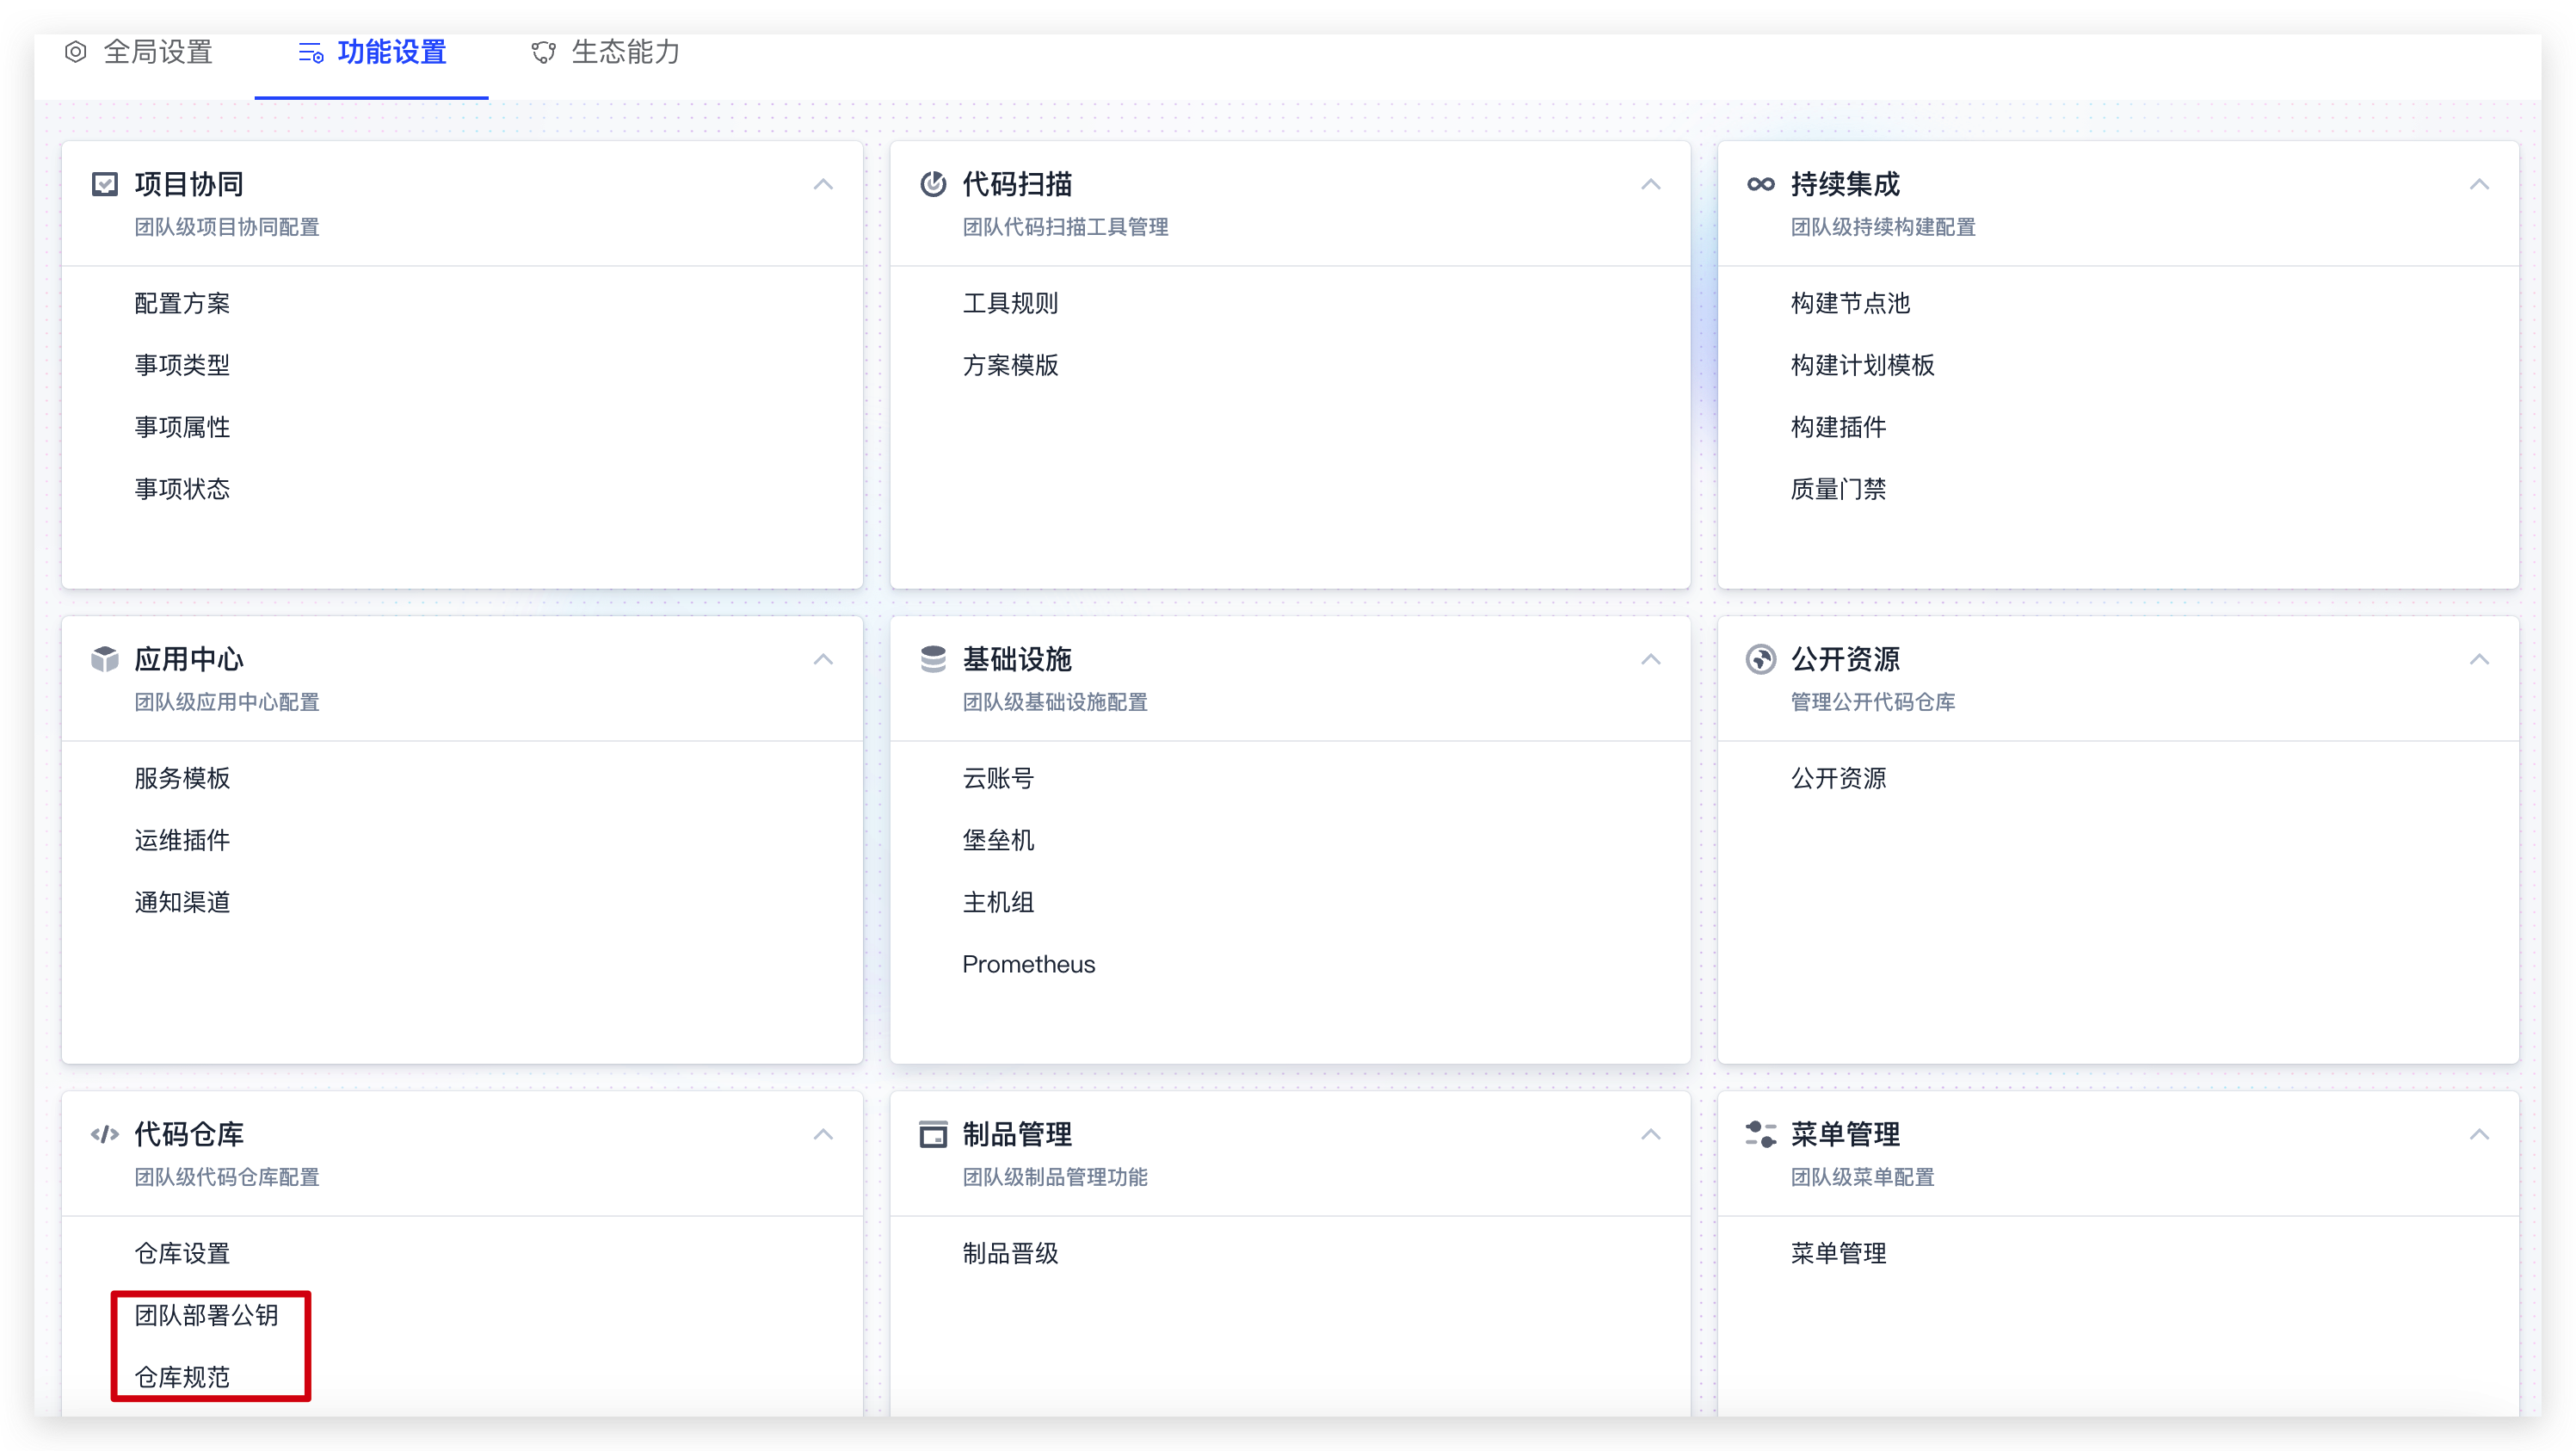This screenshot has width=2576, height=1451.
Task: Open 事项状态 settings
Action: click(182, 489)
